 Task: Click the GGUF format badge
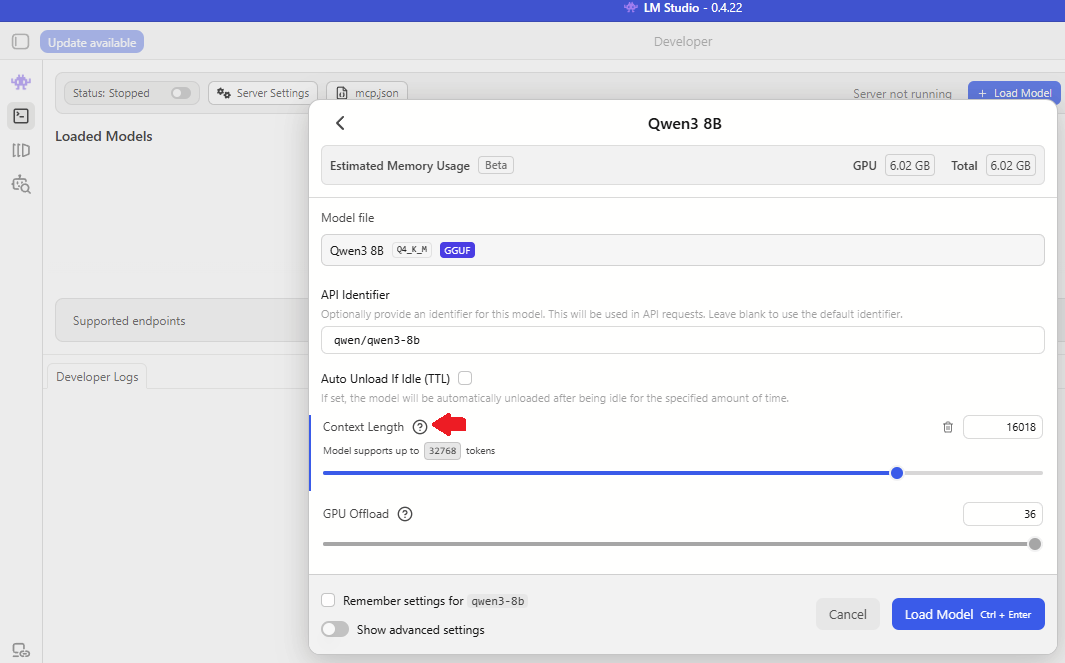tap(457, 250)
